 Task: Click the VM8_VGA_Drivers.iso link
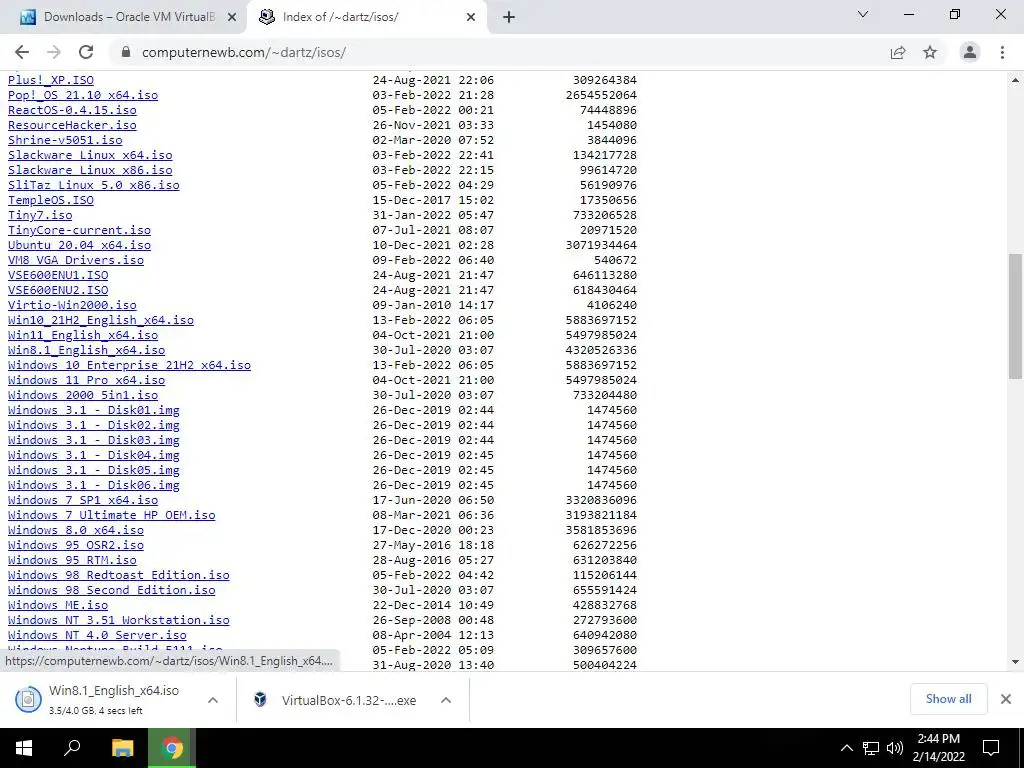[x=76, y=260]
